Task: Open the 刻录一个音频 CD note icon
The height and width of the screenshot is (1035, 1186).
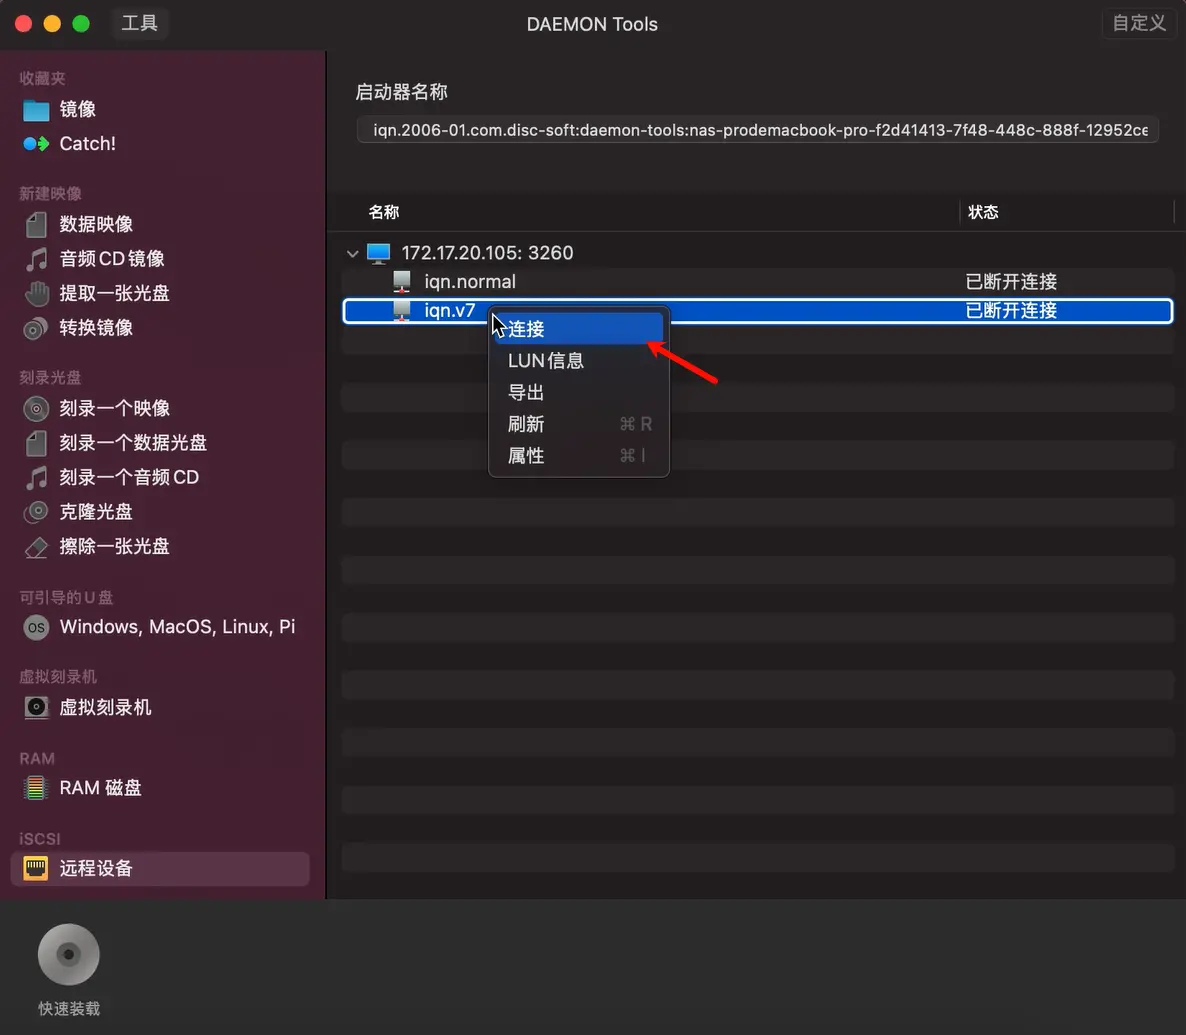Action: [36, 478]
